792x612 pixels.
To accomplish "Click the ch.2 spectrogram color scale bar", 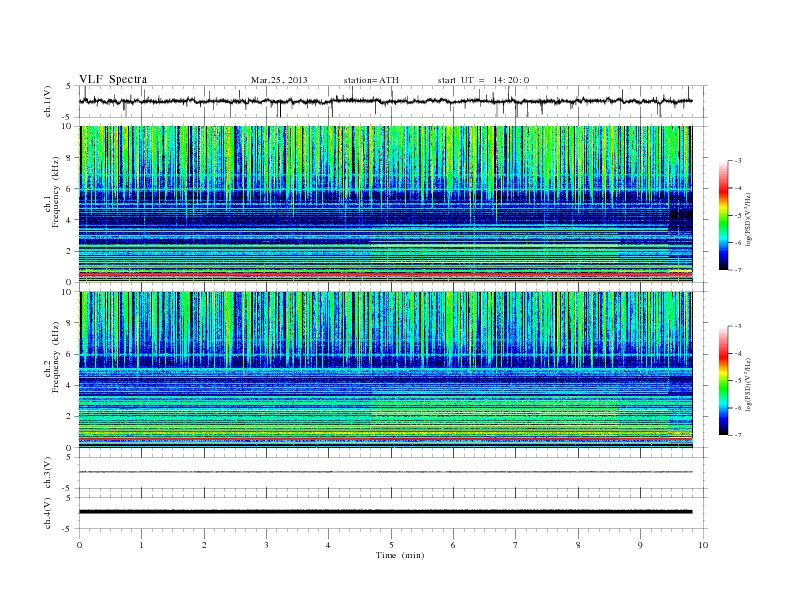I will click(x=723, y=380).
